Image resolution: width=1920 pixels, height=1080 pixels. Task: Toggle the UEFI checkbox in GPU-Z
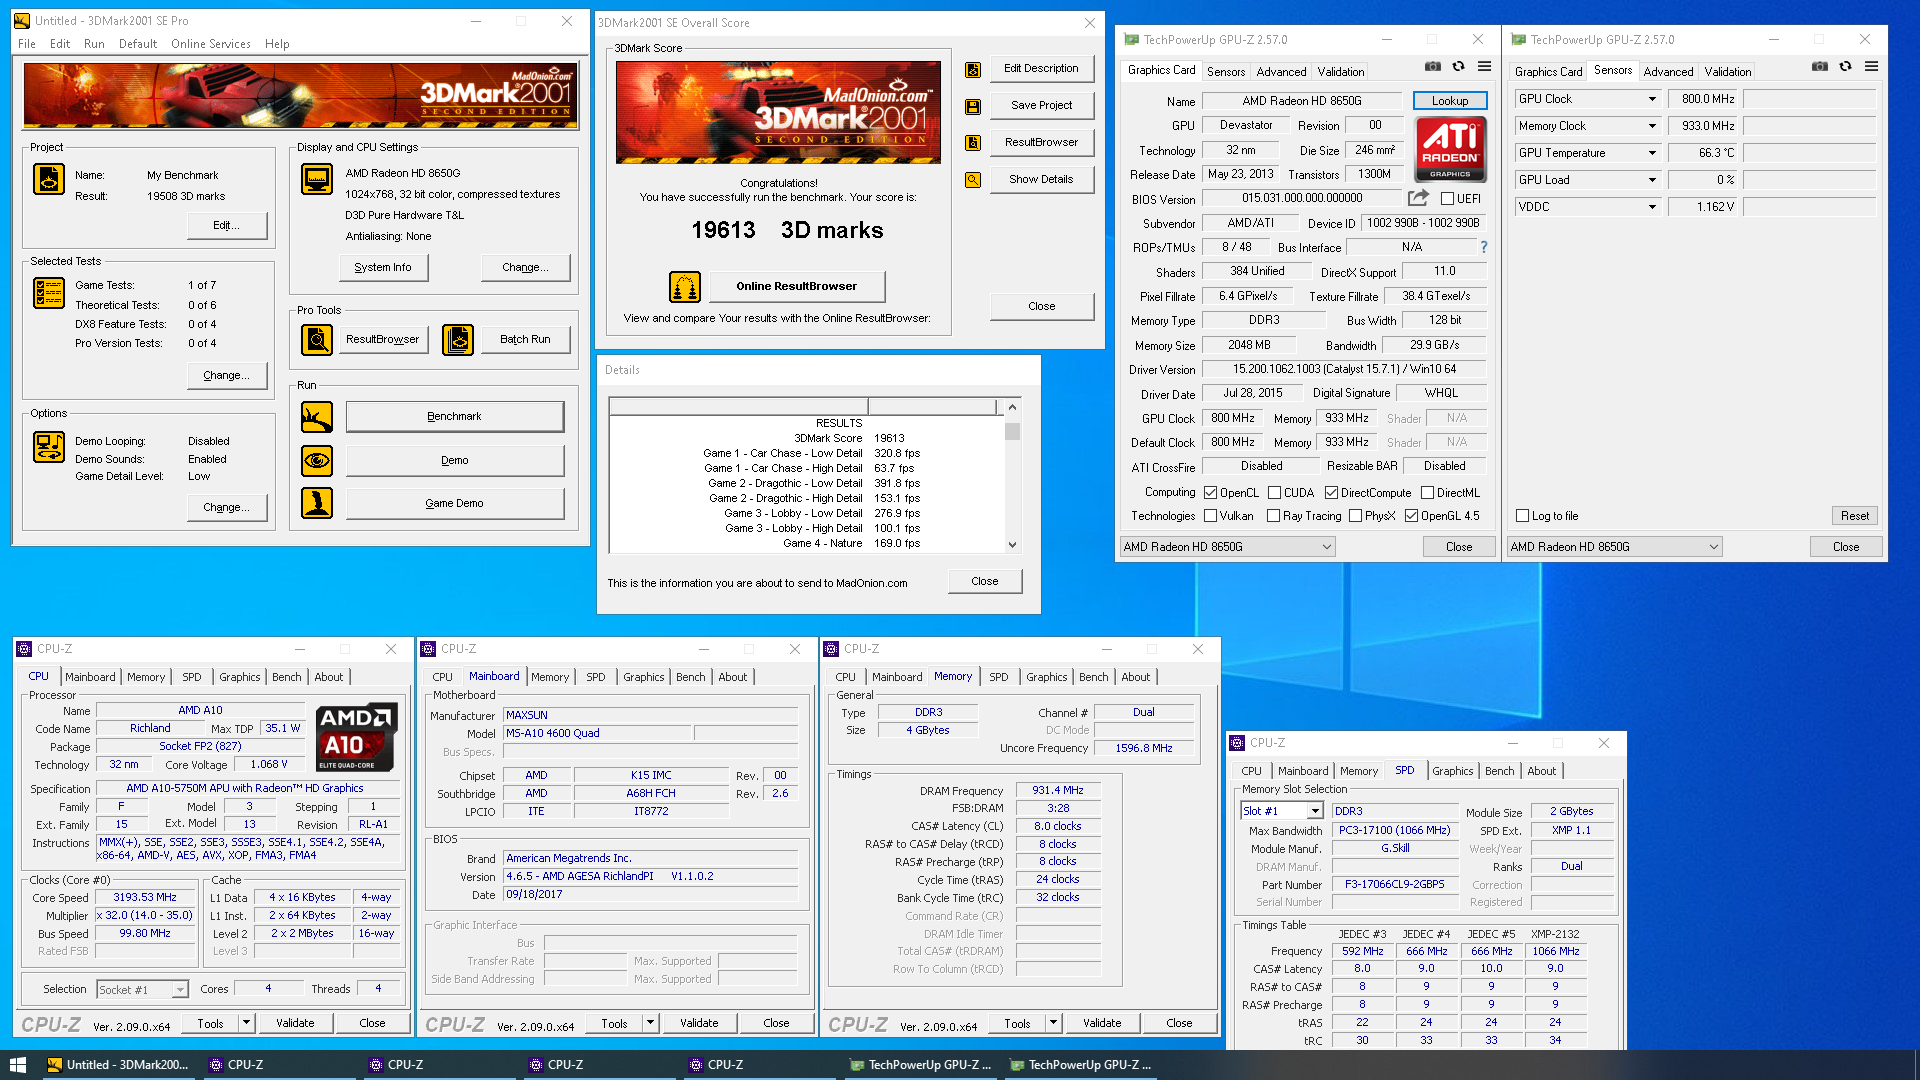[1448, 199]
